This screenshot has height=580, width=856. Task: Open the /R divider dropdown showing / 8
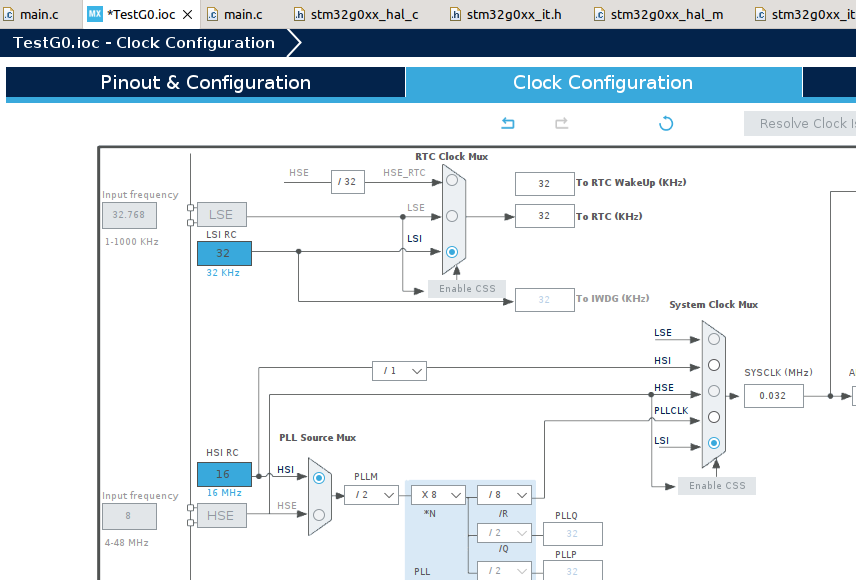503,494
